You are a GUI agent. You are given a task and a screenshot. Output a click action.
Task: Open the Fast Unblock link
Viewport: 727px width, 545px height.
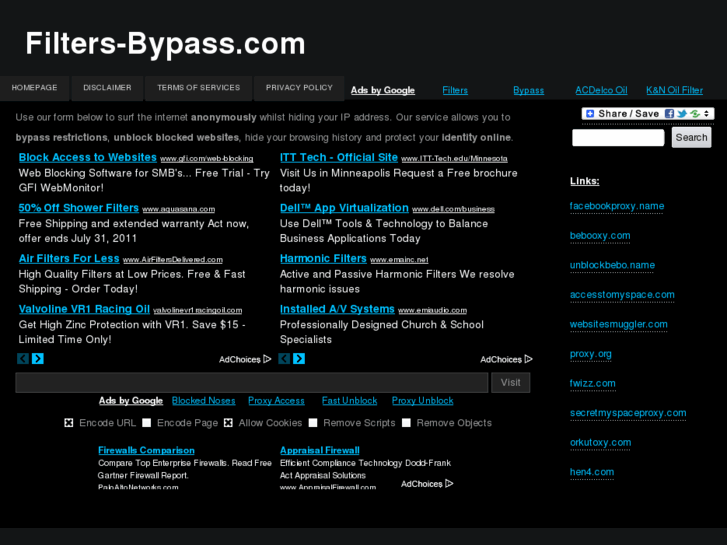pyautogui.click(x=349, y=401)
